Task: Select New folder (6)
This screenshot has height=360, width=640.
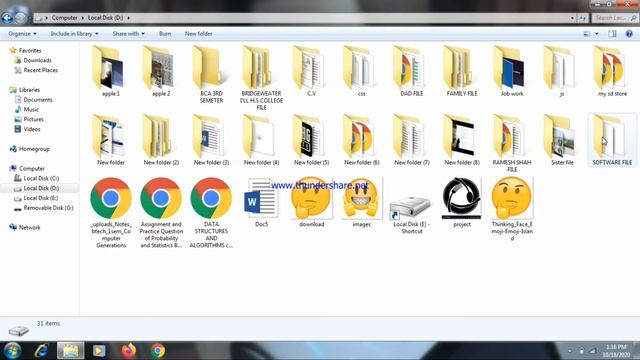Action: click(362, 140)
